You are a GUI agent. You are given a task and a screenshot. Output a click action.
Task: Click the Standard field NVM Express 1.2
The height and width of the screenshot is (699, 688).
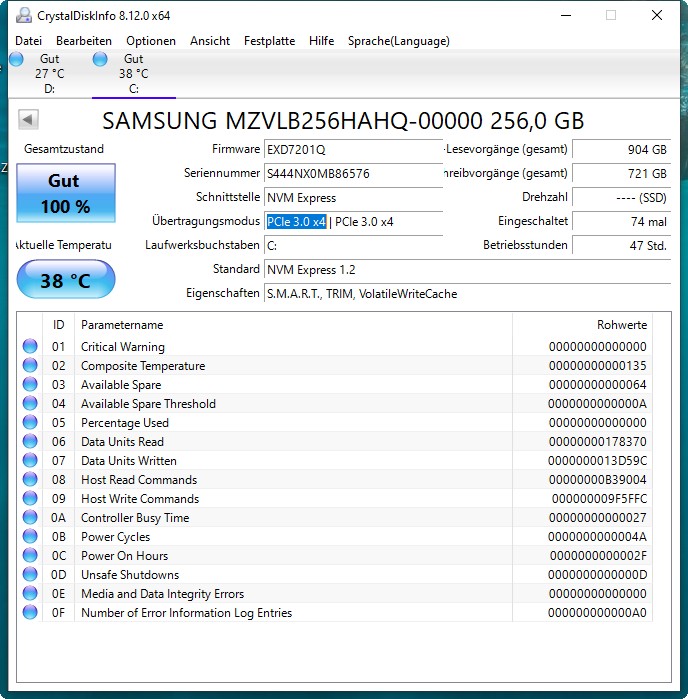[x=467, y=270]
